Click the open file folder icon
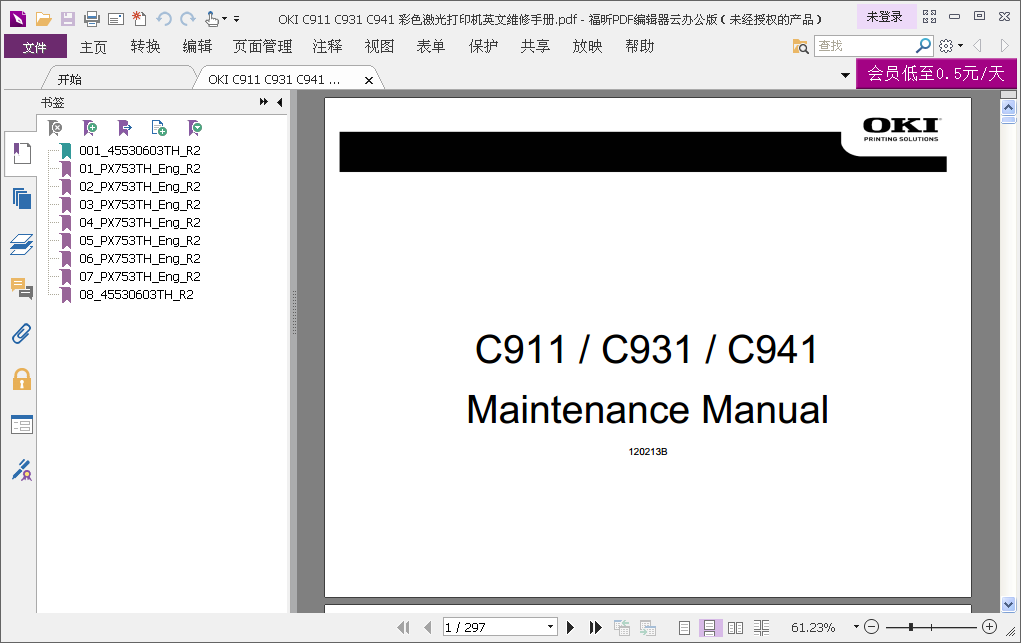Viewport: 1021px width, 643px height. pos(43,19)
